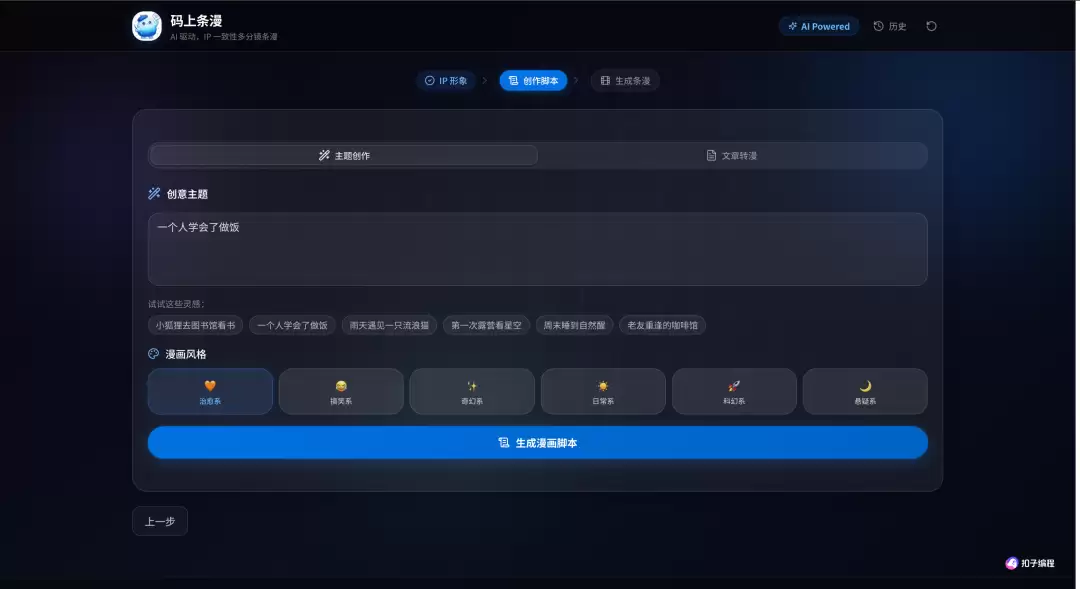Click the 生成漫画脚本 button
This screenshot has height=589, width=1080.
tap(537, 442)
